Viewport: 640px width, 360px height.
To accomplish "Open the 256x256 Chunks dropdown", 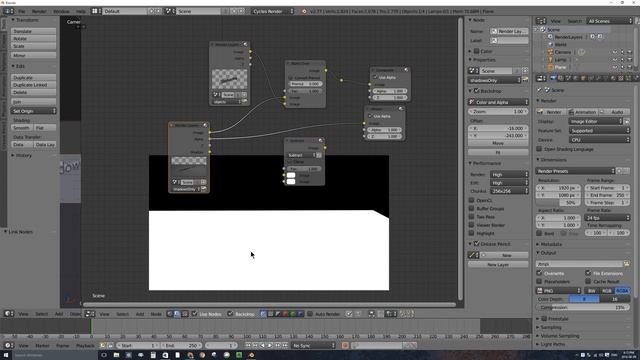I will pos(509,191).
